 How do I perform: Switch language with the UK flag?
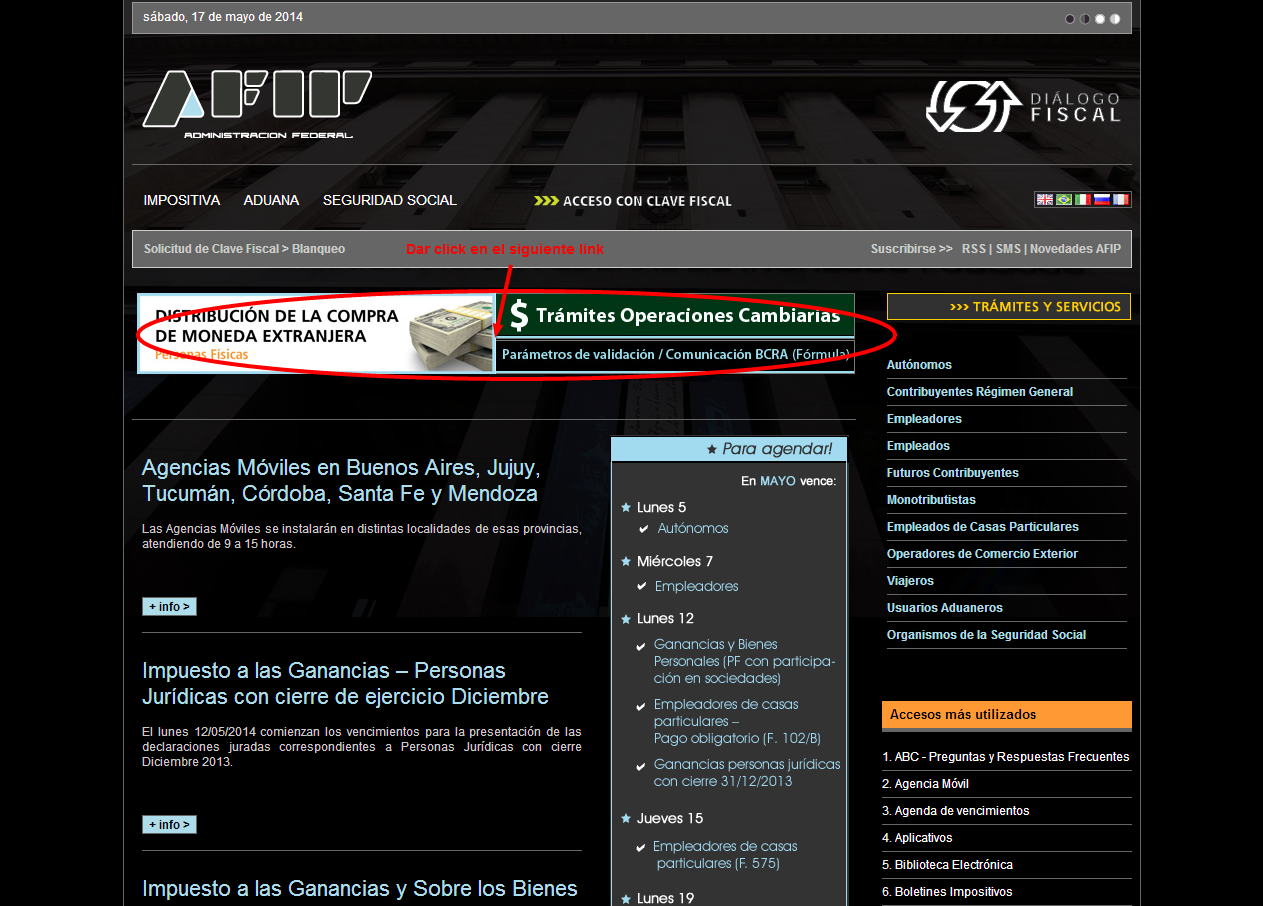pos(1044,200)
